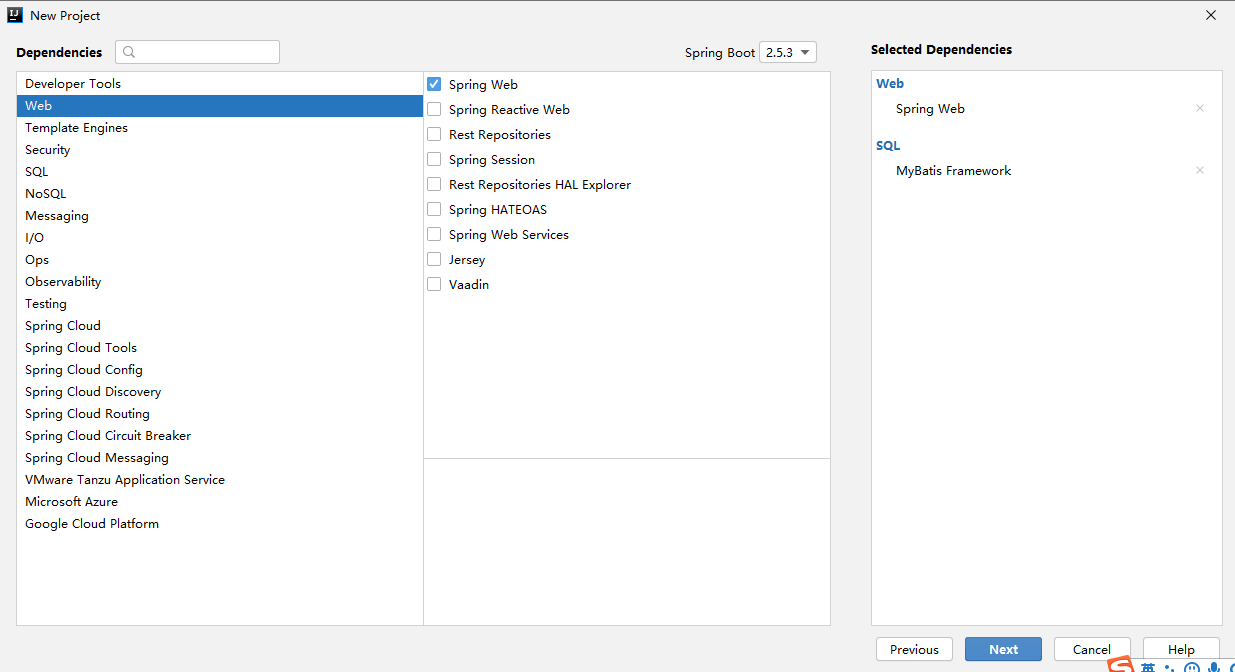
Task: Open the Microsoft Azure category
Action: click(220, 501)
